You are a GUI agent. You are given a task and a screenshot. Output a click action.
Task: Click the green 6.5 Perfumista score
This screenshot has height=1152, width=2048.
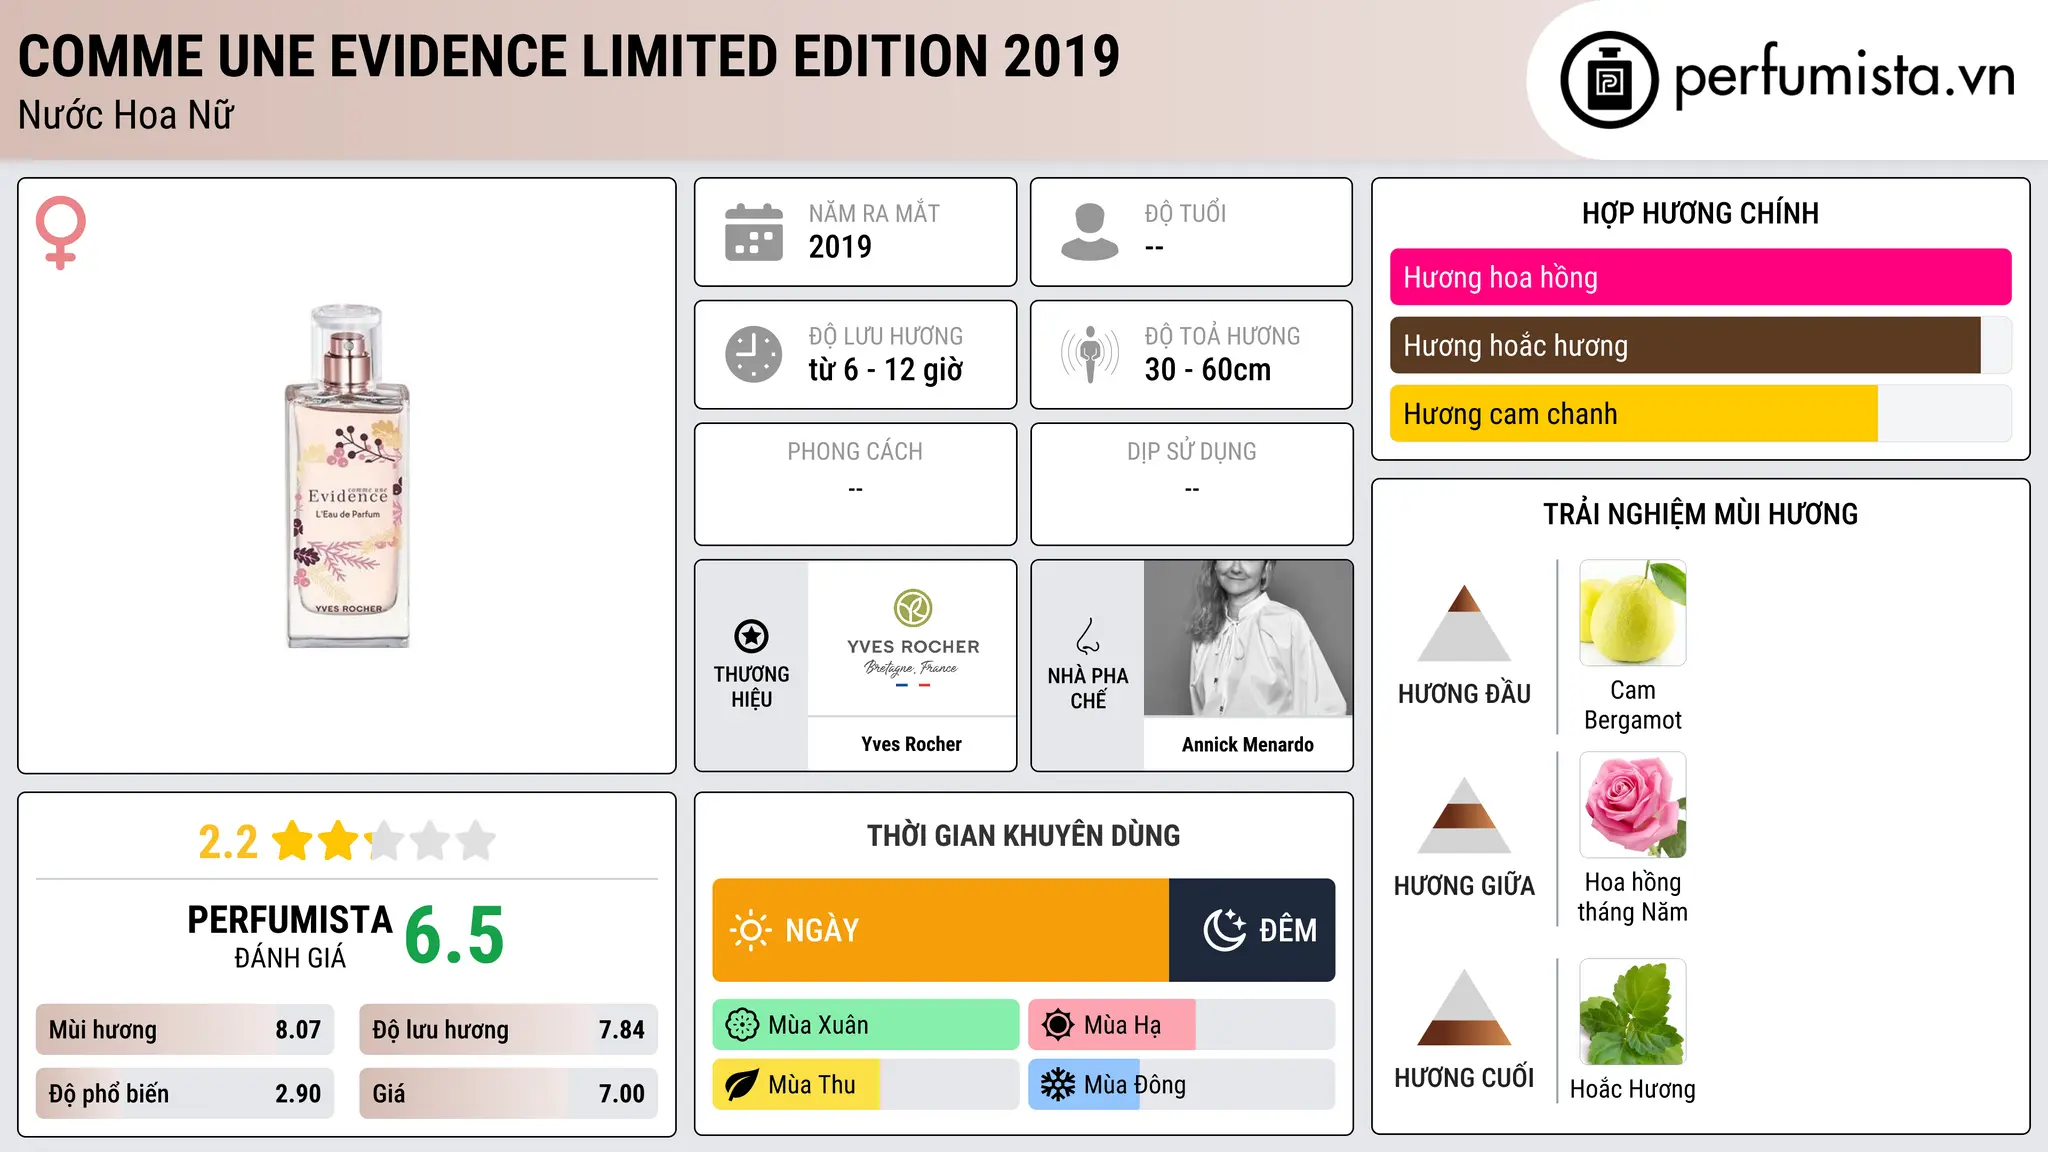(455, 935)
